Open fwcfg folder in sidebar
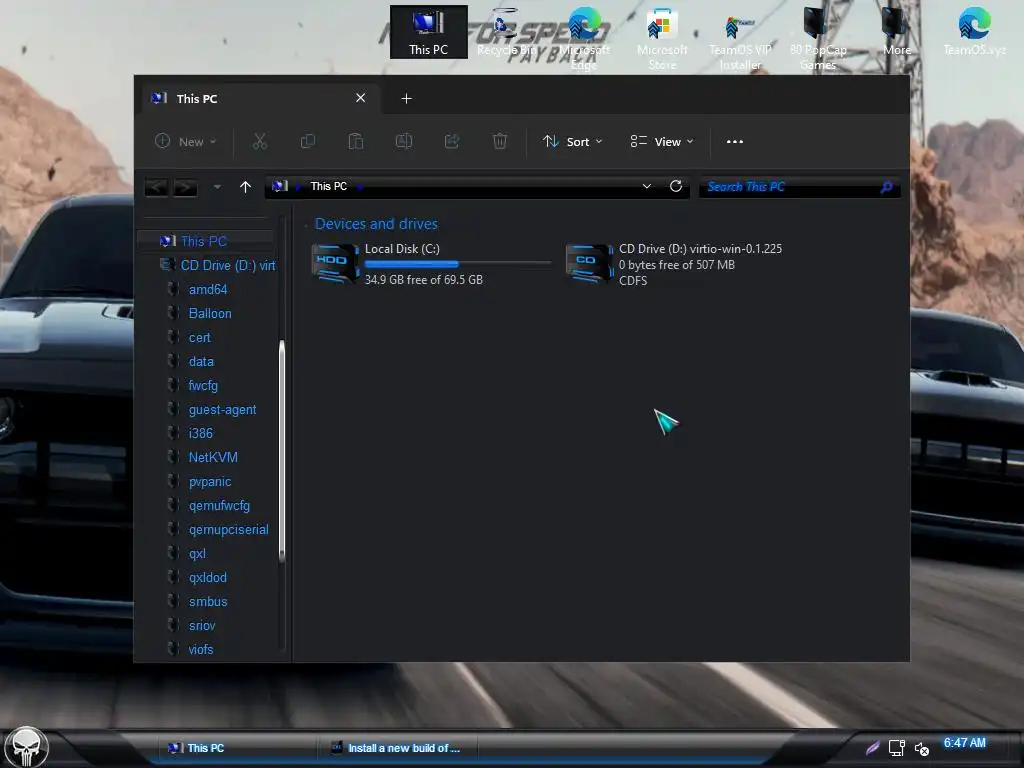 203,385
